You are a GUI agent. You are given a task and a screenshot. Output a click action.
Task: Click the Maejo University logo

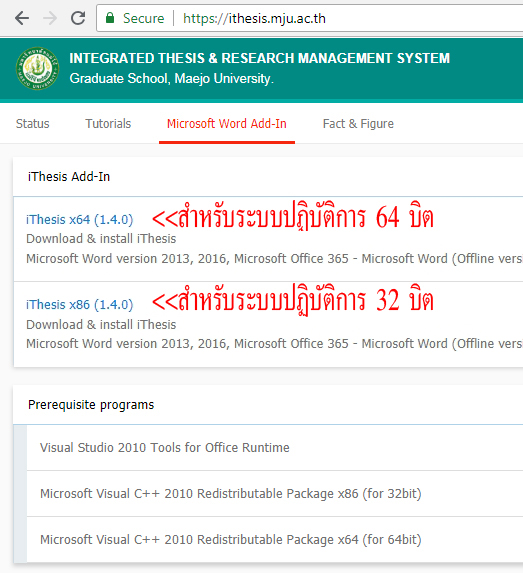(x=37, y=68)
